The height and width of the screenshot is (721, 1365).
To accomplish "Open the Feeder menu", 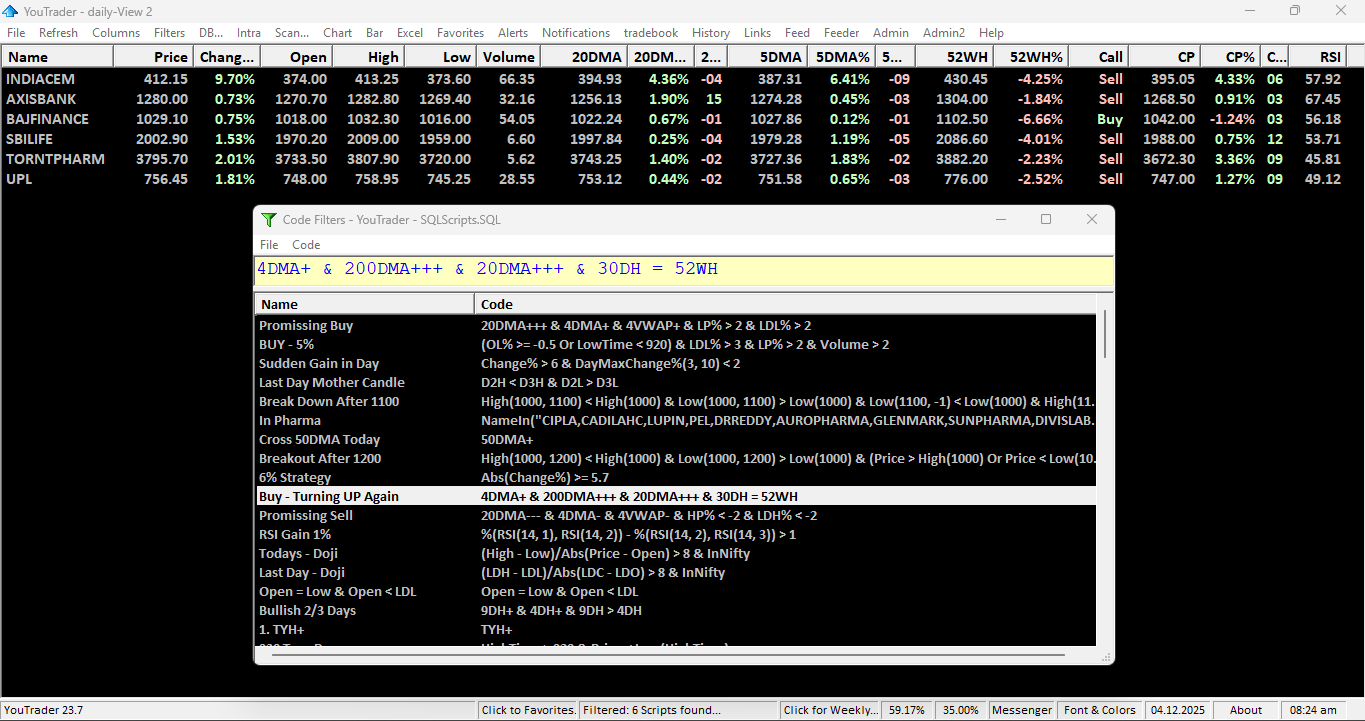I will (841, 33).
